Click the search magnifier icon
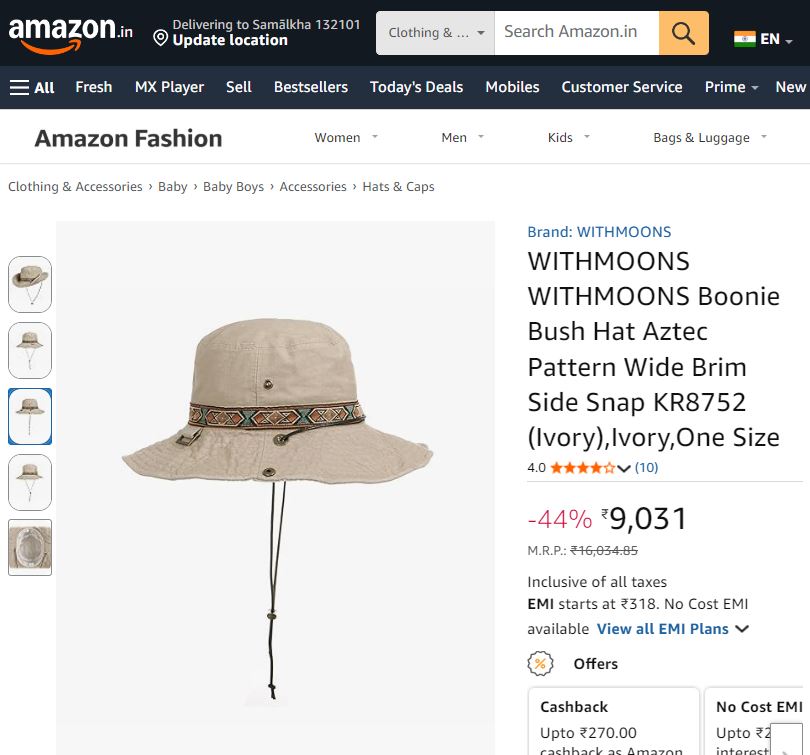This screenshot has height=755, width=810. click(x=684, y=32)
